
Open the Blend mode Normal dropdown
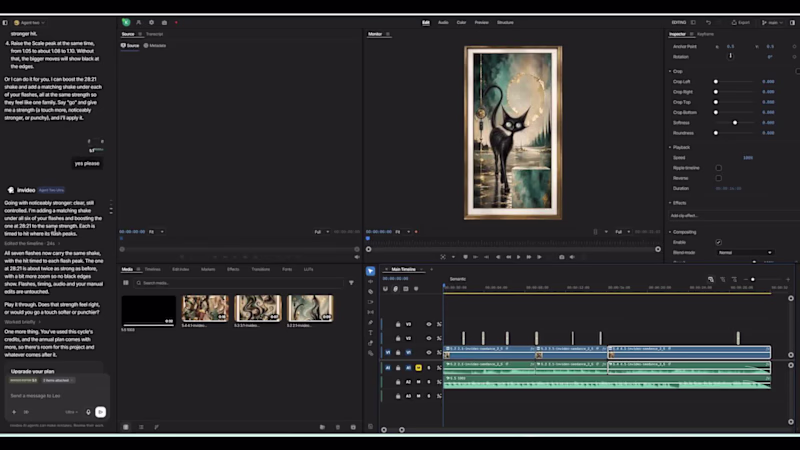pyautogui.click(x=745, y=253)
